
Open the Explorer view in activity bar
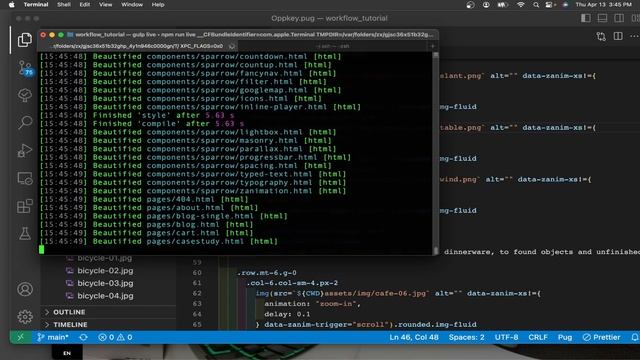coord(24,40)
